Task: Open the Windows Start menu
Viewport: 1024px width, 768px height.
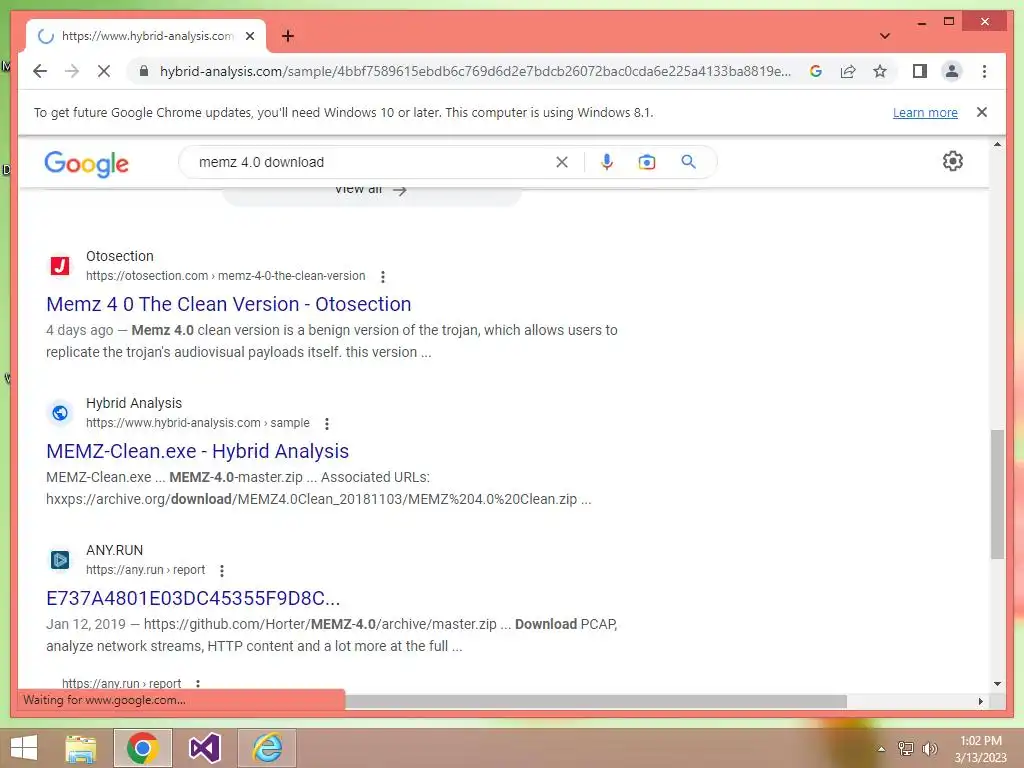Action: pos(24,748)
